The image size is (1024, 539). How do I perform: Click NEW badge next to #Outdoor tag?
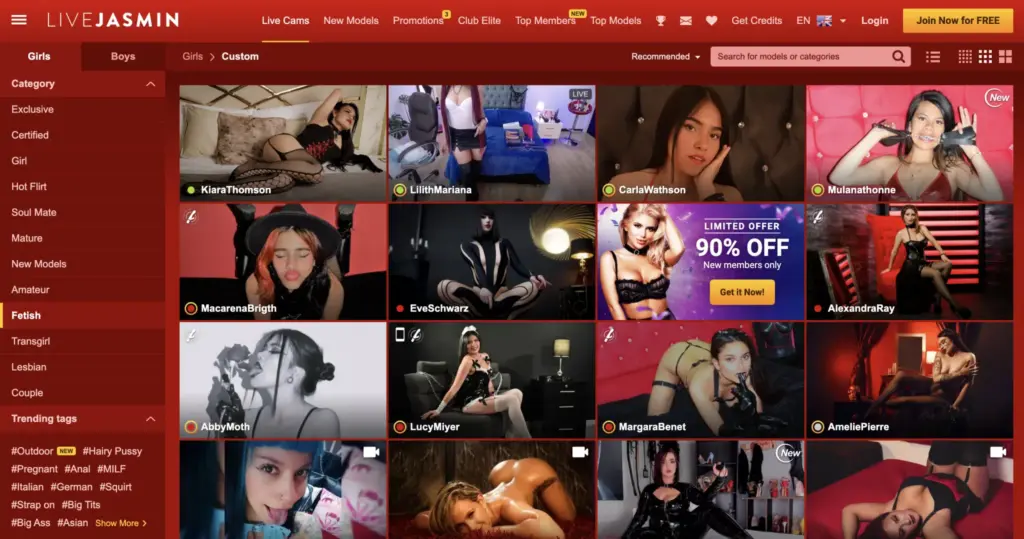(66, 451)
